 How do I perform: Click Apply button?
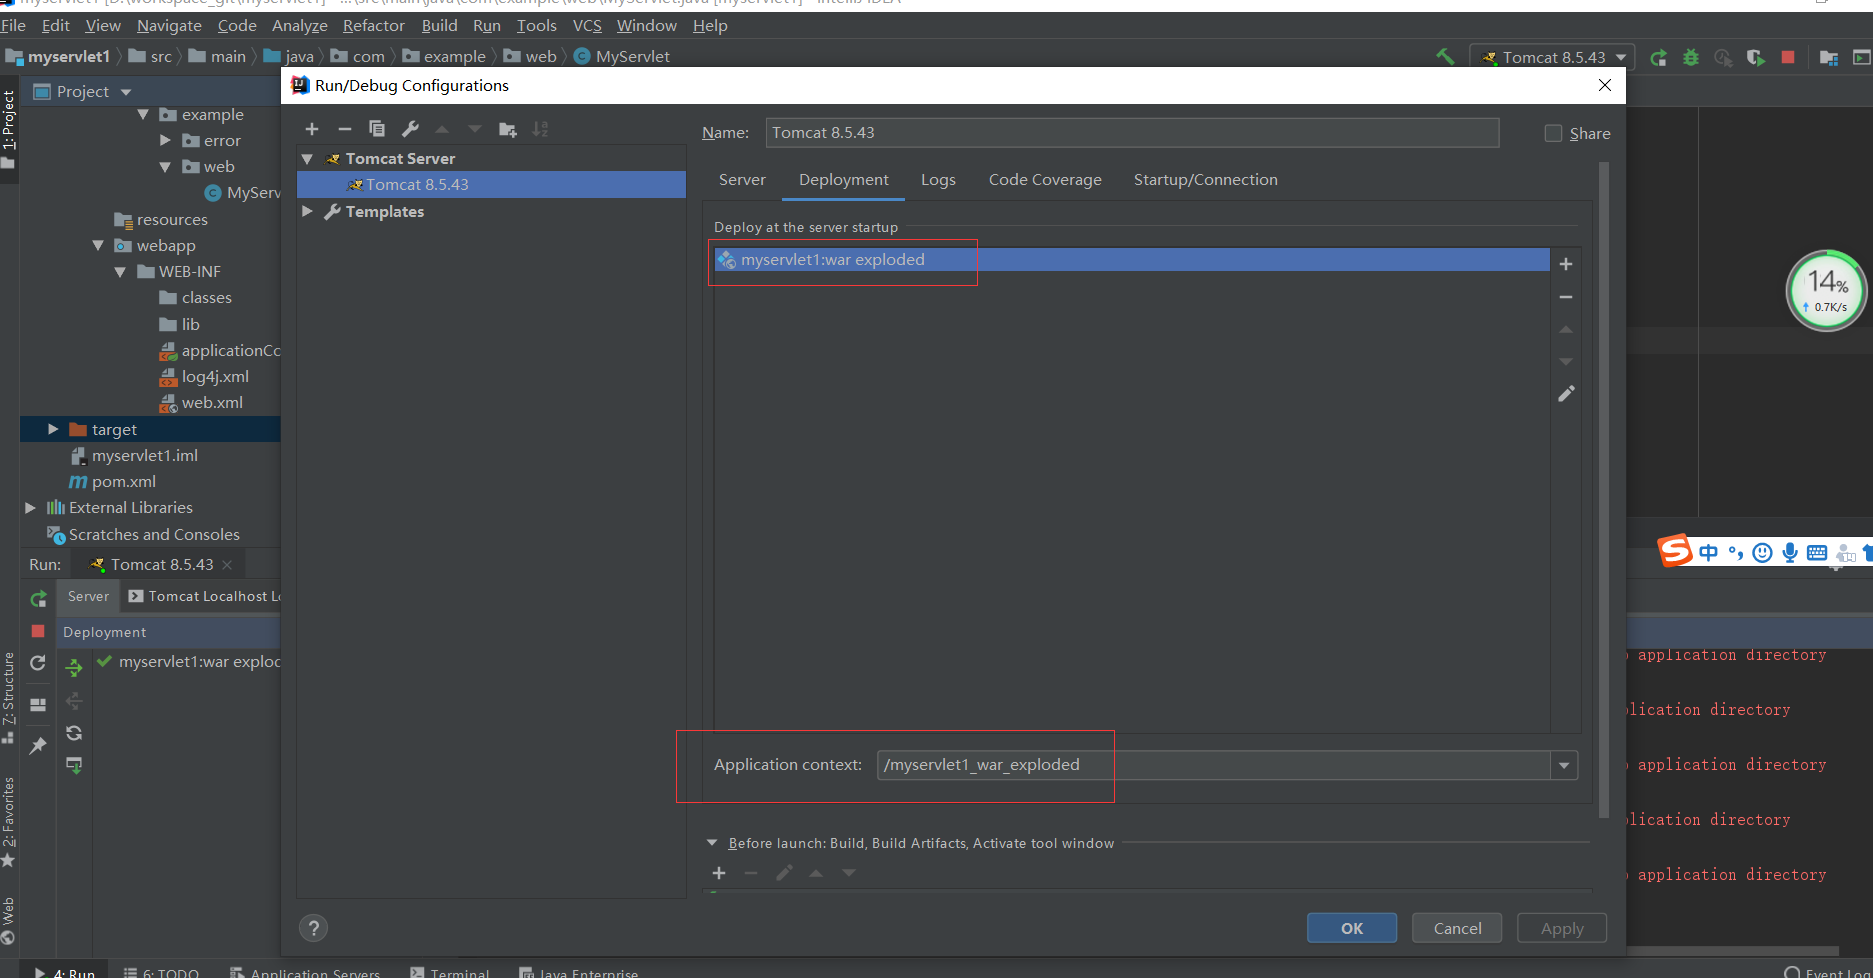1562,928
